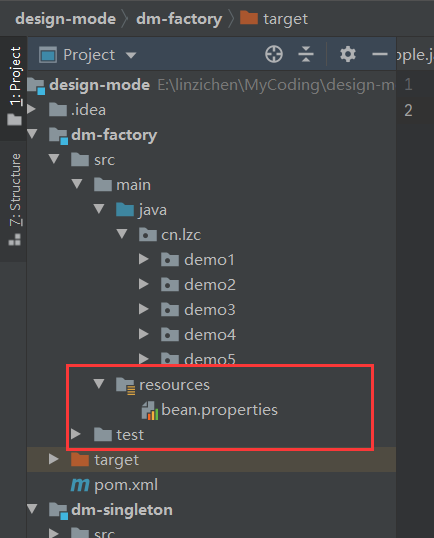Click the main folder icon
The width and height of the screenshot is (434, 538).
point(103,185)
